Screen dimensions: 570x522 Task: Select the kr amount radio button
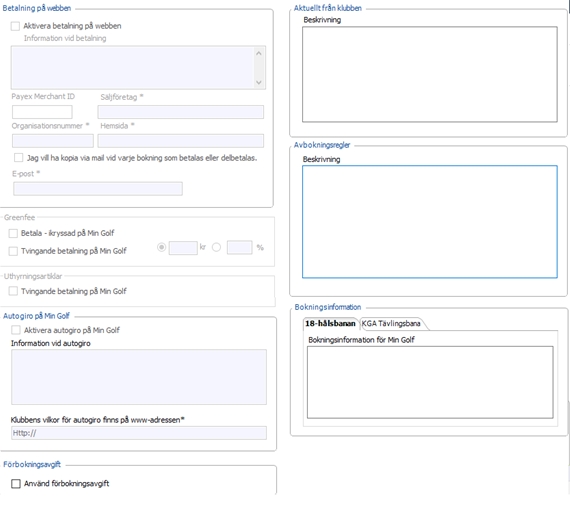click(x=161, y=248)
